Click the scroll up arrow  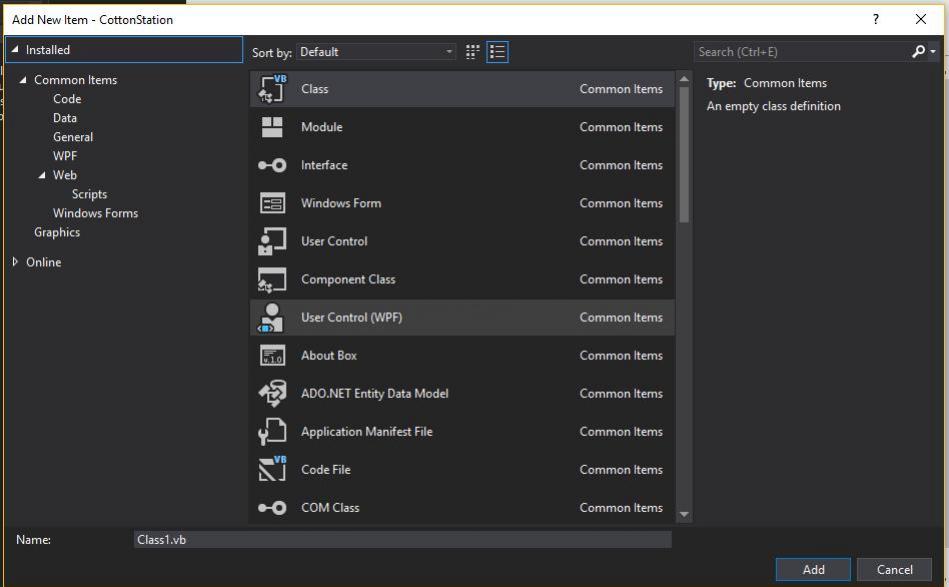pyautogui.click(x=684, y=79)
